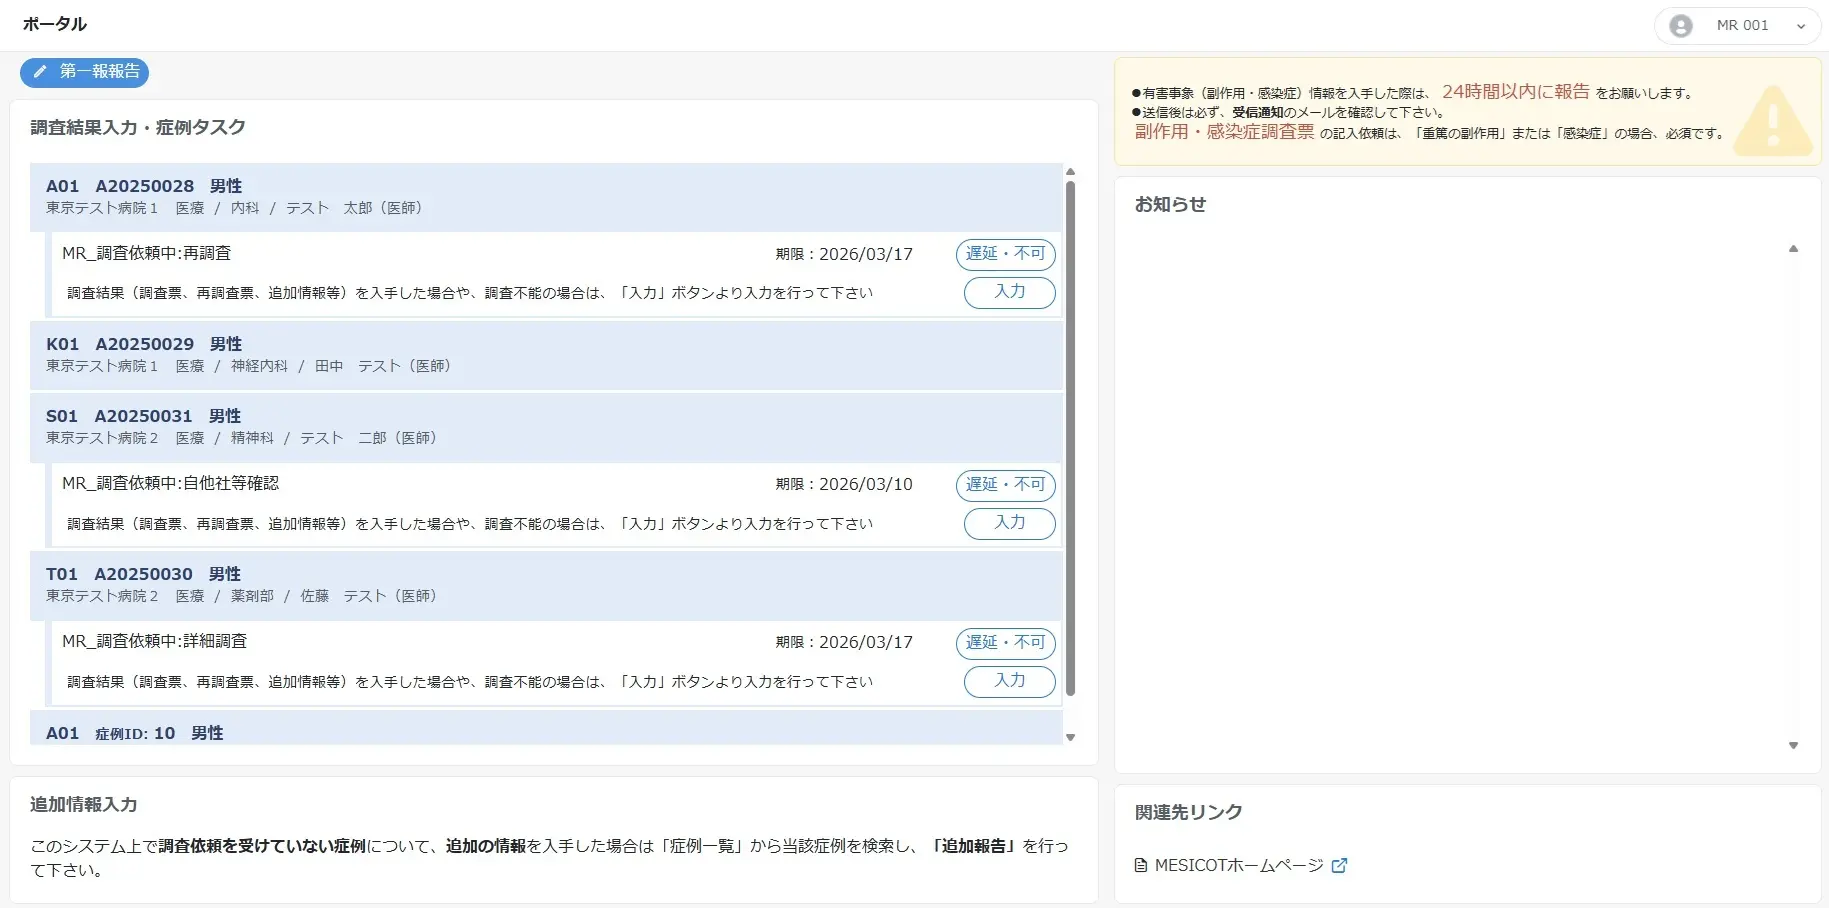
Task: Open the MESICOTホームページ link
Action: pyautogui.click(x=1238, y=866)
